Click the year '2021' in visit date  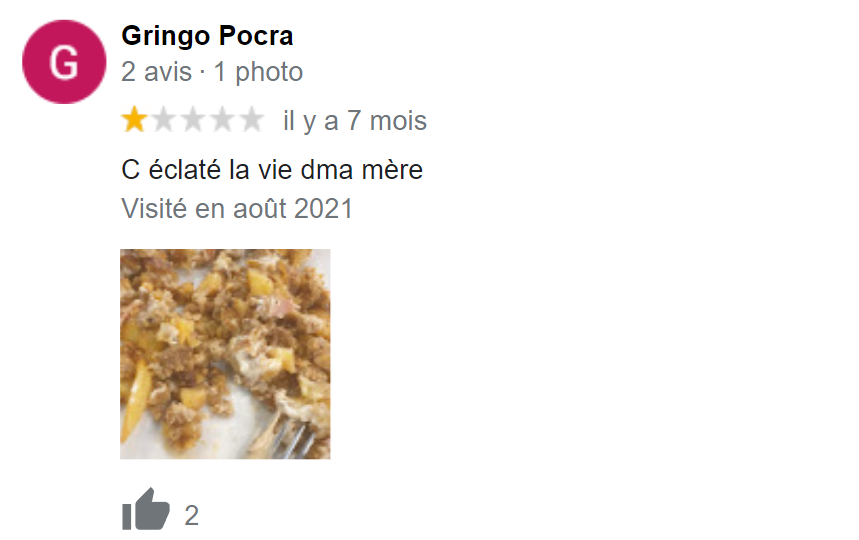(x=323, y=209)
